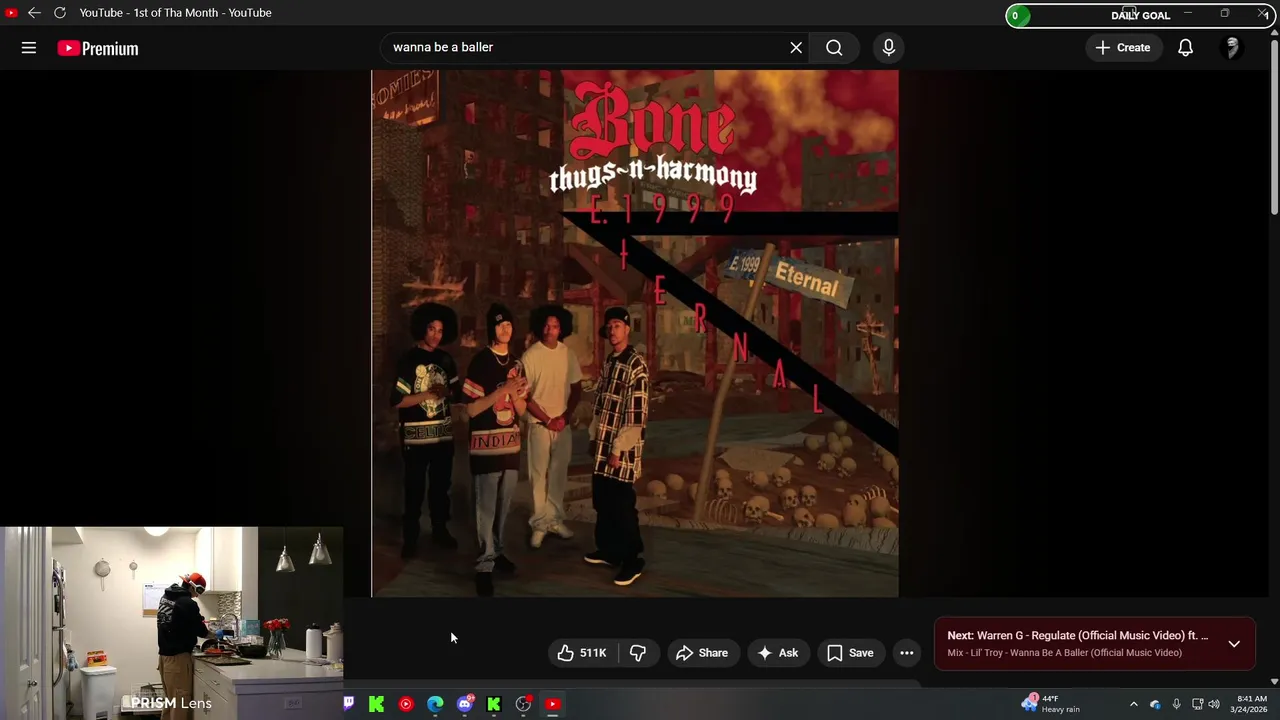The width and height of the screenshot is (1280, 720).
Task: Dislike the video with the thumbs-down
Action: [x=638, y=653]
